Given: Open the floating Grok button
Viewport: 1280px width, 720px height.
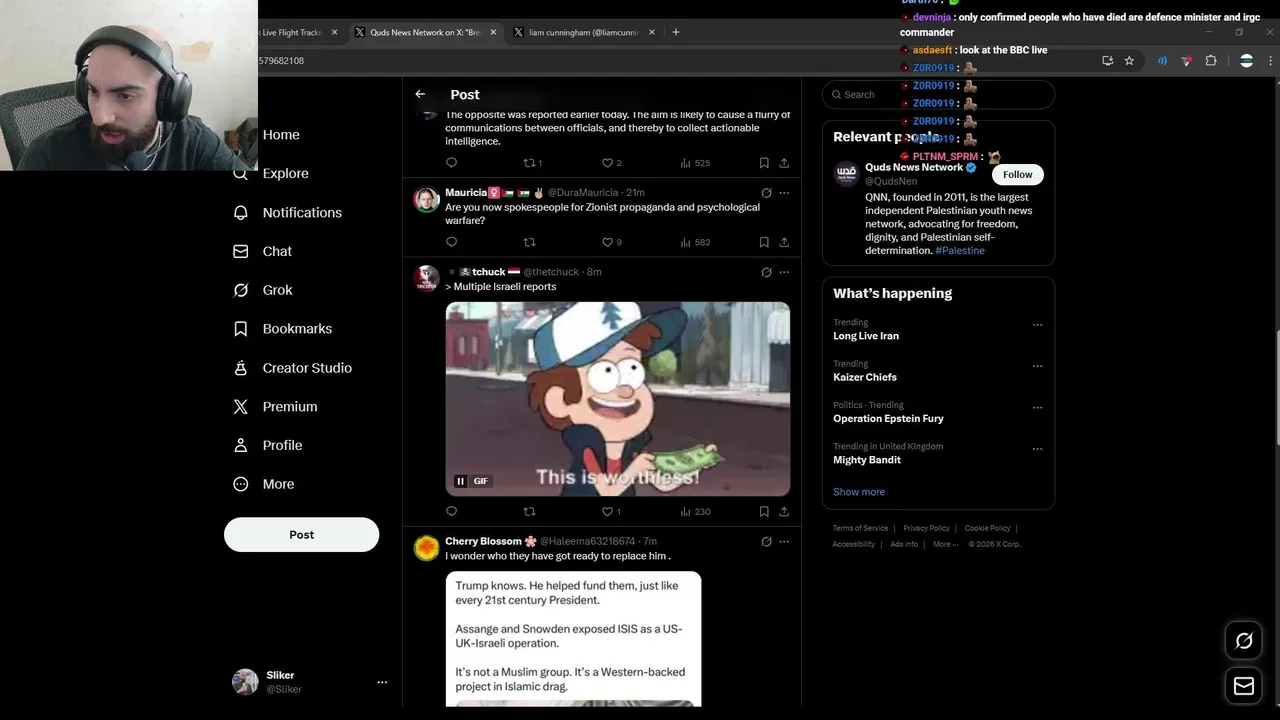Looking at the screenshot, I should click(x=1244, y=641).
